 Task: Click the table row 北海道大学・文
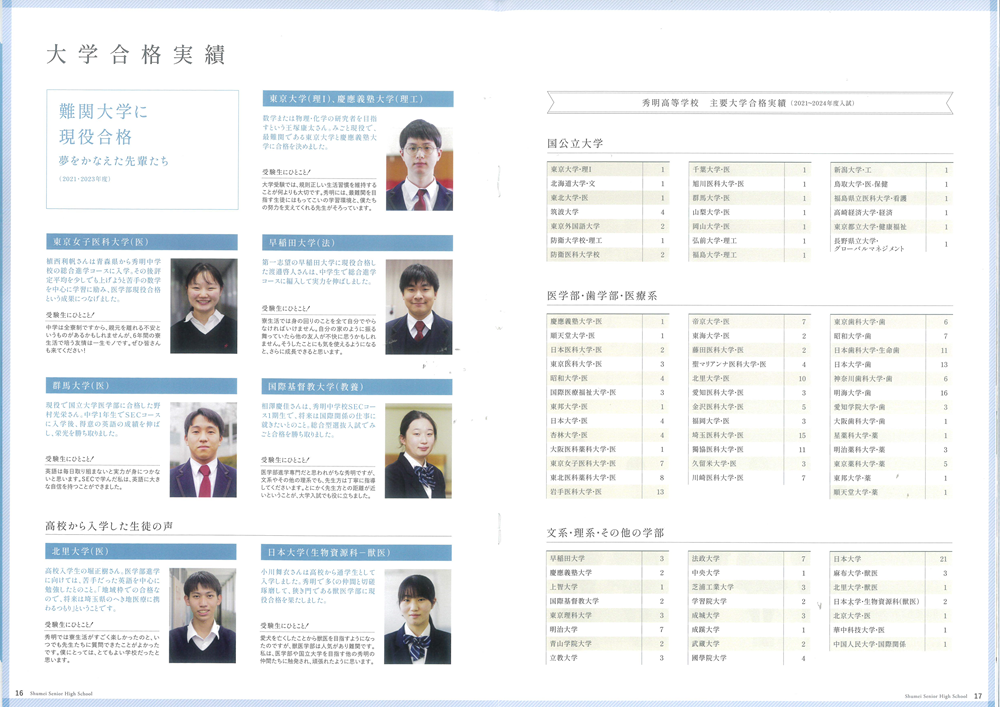click(x=608, y=184)
